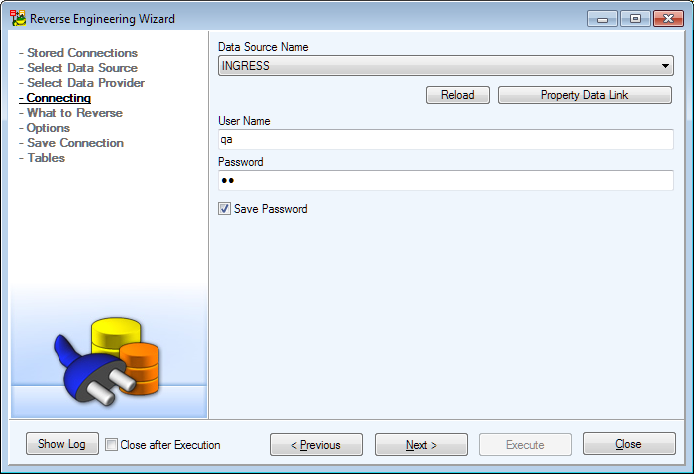
Task: Click the User Name label
Action: (244, 121)
